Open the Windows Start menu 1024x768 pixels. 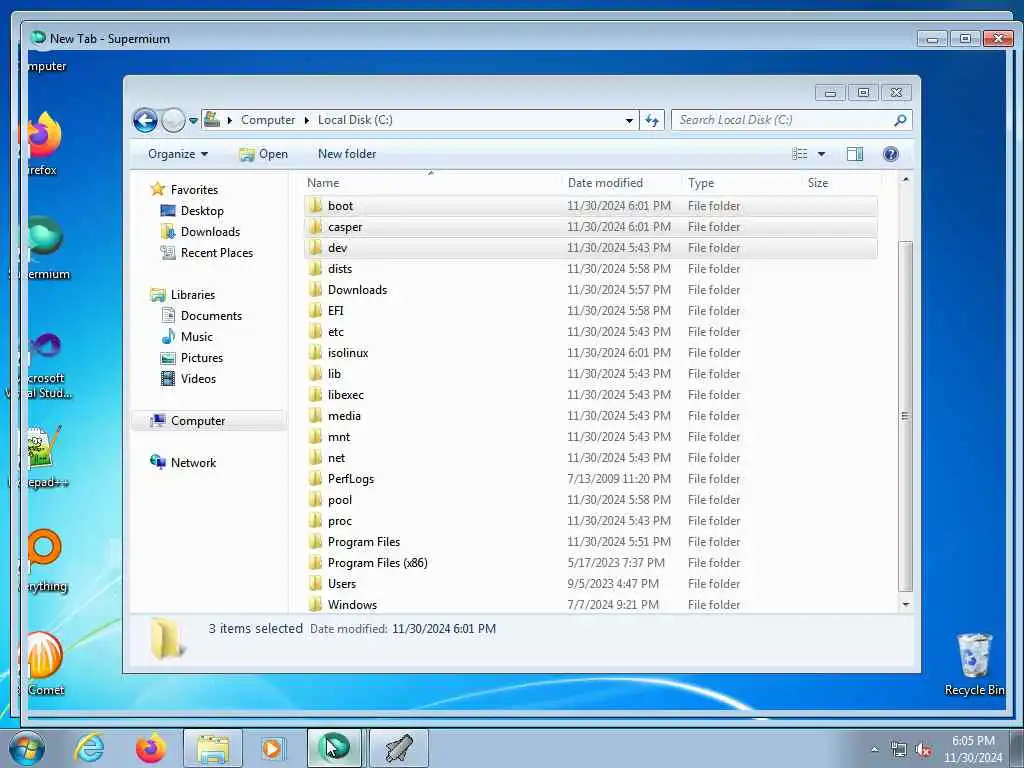tap(26, 748)
